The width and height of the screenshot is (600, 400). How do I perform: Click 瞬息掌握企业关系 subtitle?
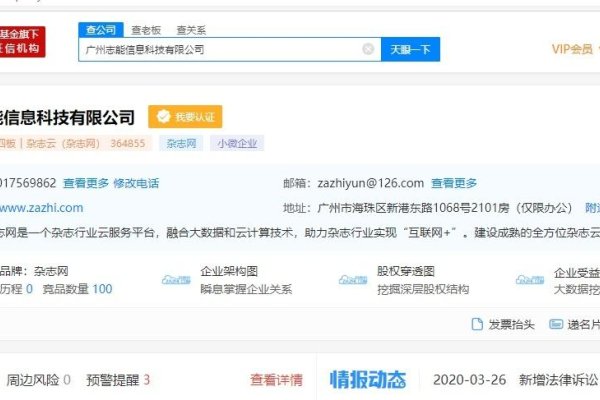pyautogui.click(x=246, y=289)
